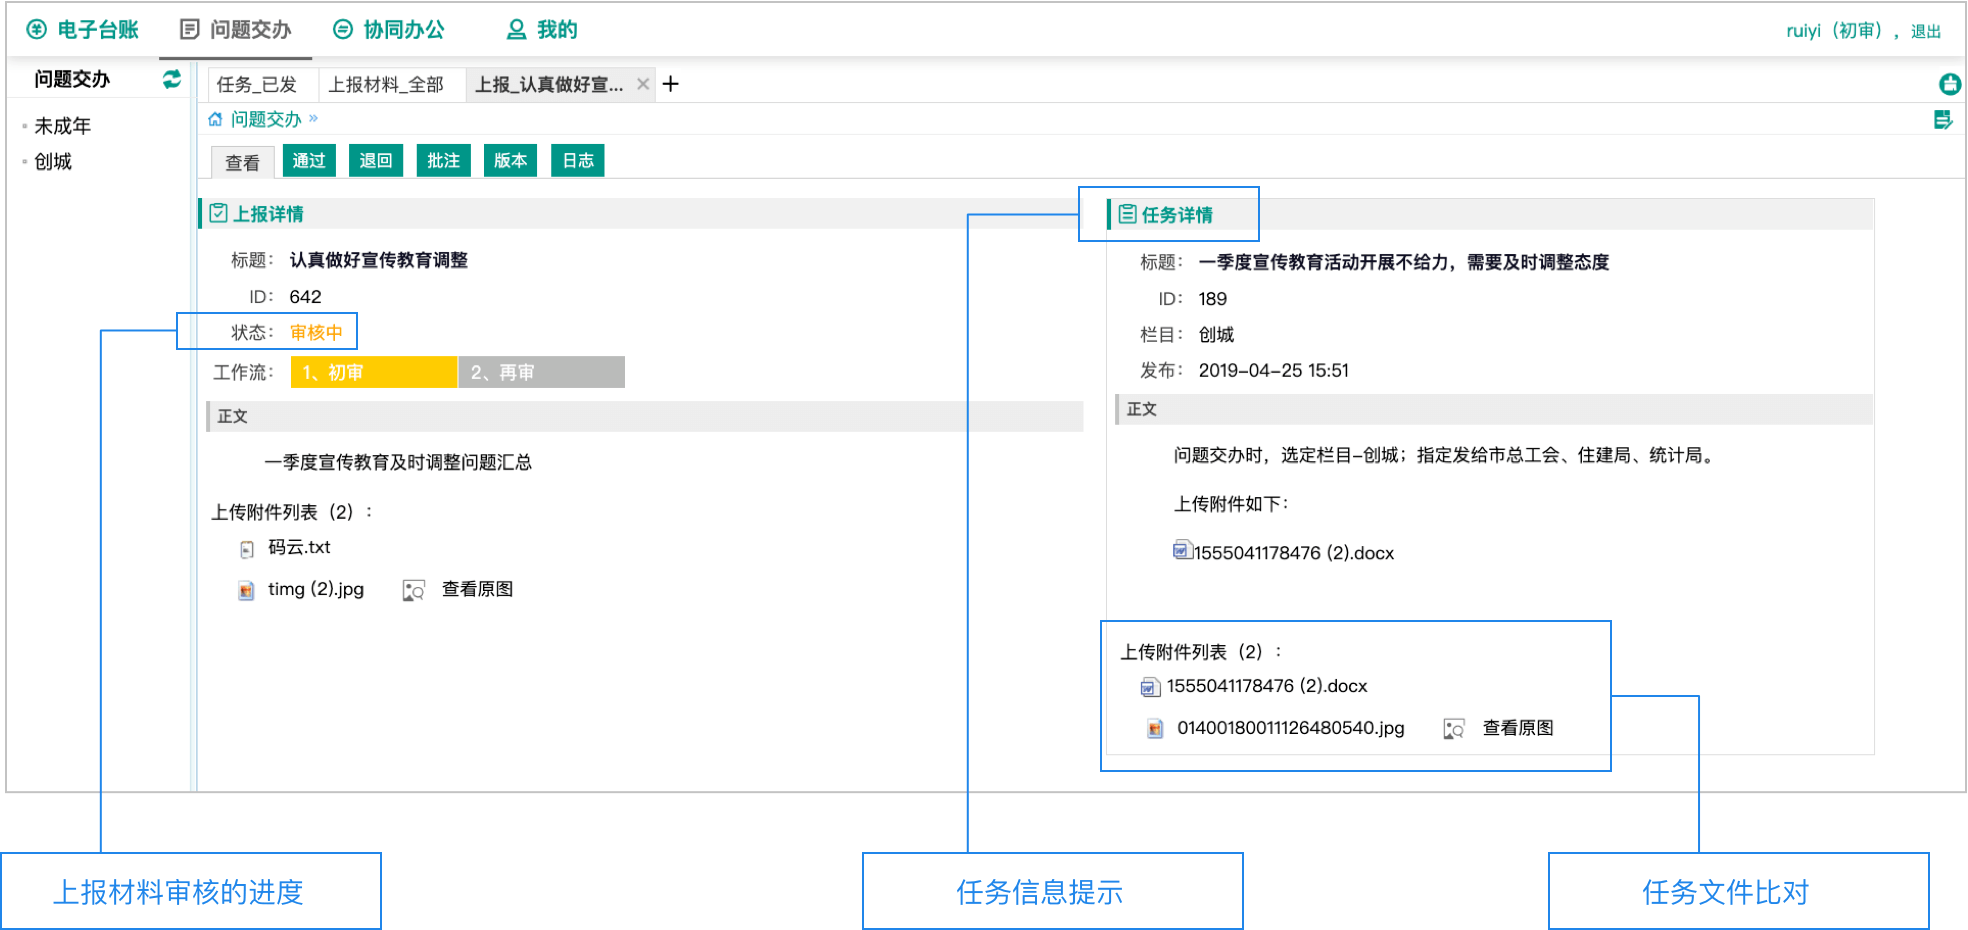Switch to the 上报材料_全部 tab
The image size is (1968, 930).
tap(386, 85)
